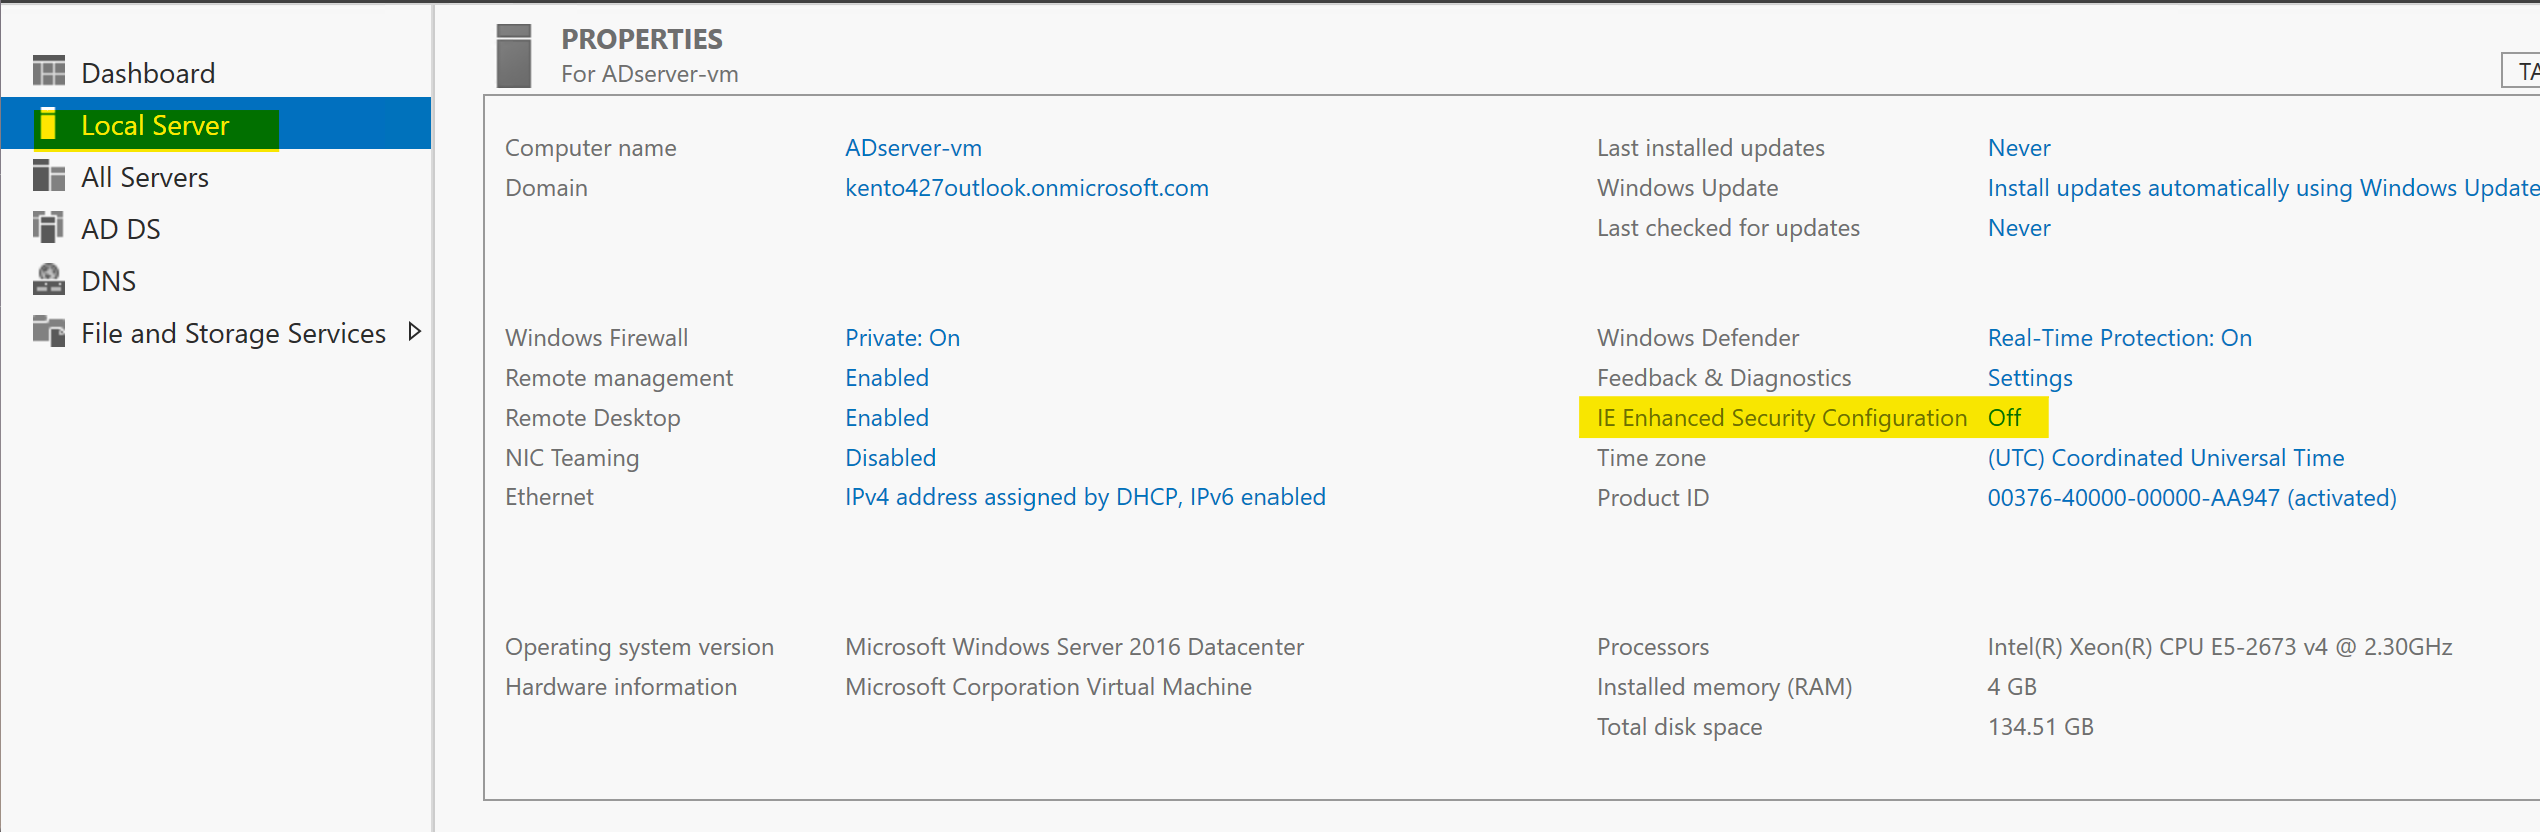Click Remote management Enabled link
The image size is (2540, 832).
[x=887, y=378]
